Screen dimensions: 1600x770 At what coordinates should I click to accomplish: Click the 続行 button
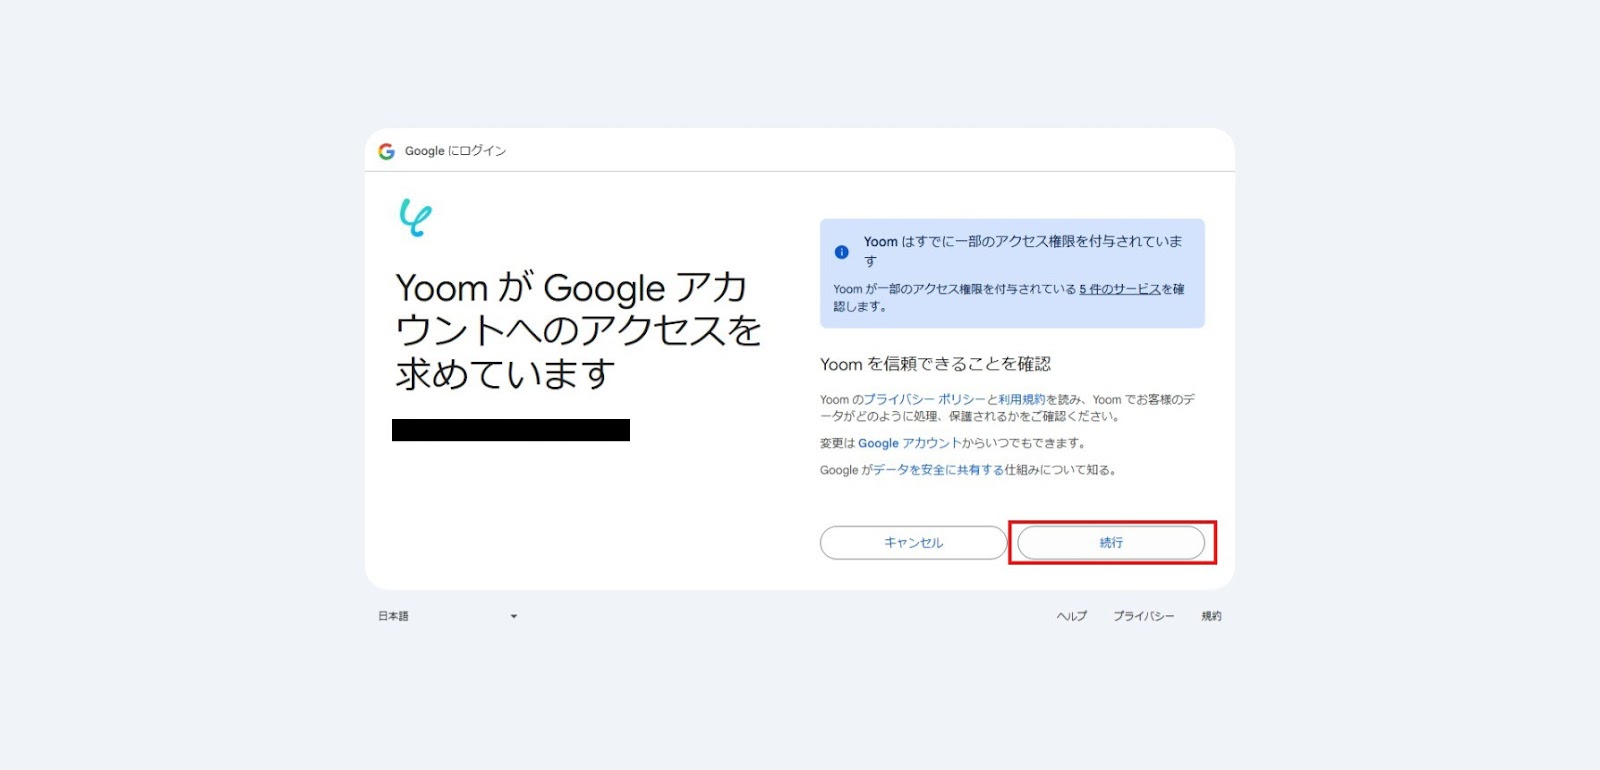click(1111, 543)
